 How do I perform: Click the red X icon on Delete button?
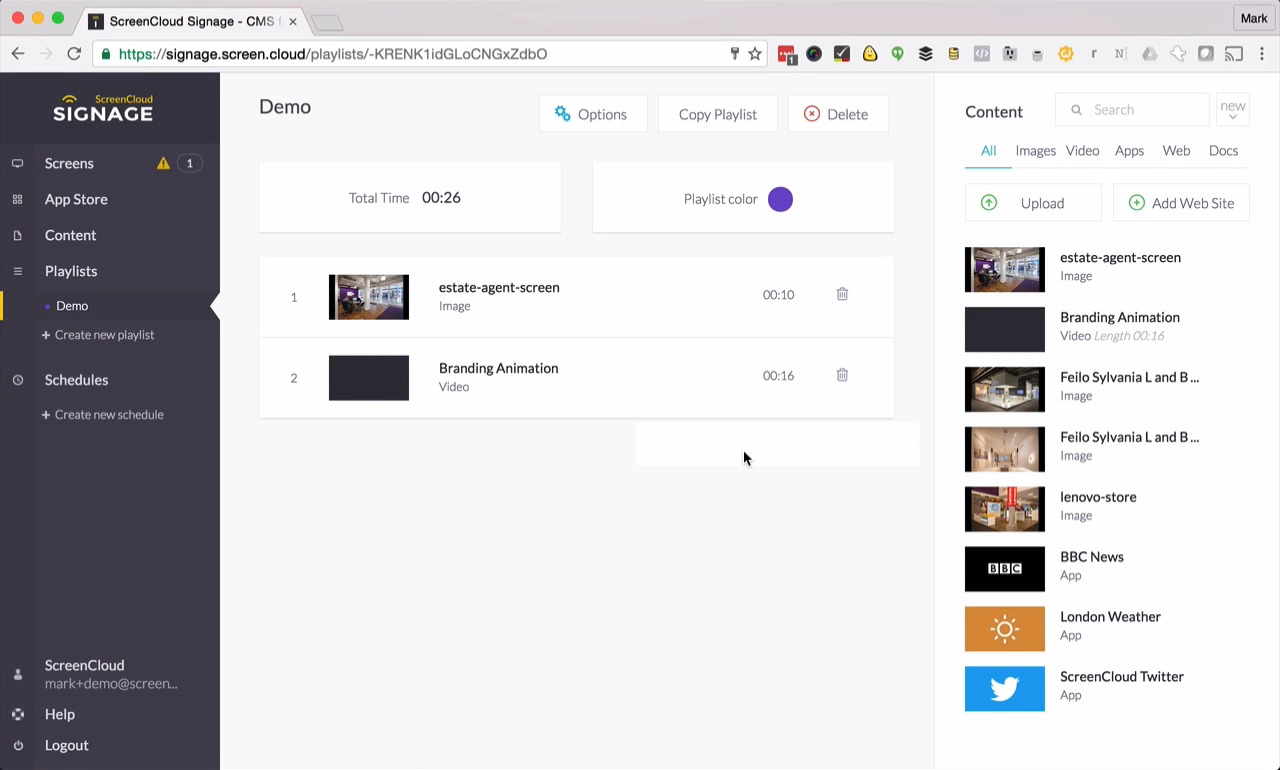(812, 114)
